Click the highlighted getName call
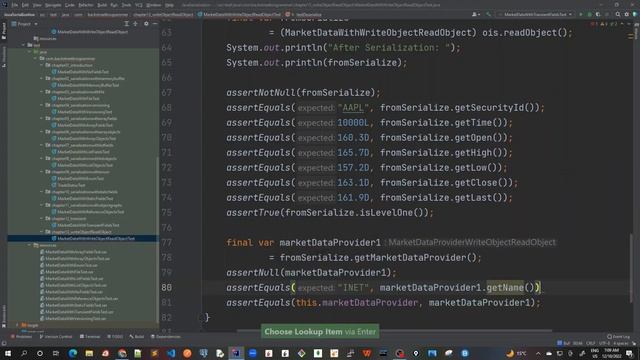The height and width of the screenshot is (360, 640). 505,288
